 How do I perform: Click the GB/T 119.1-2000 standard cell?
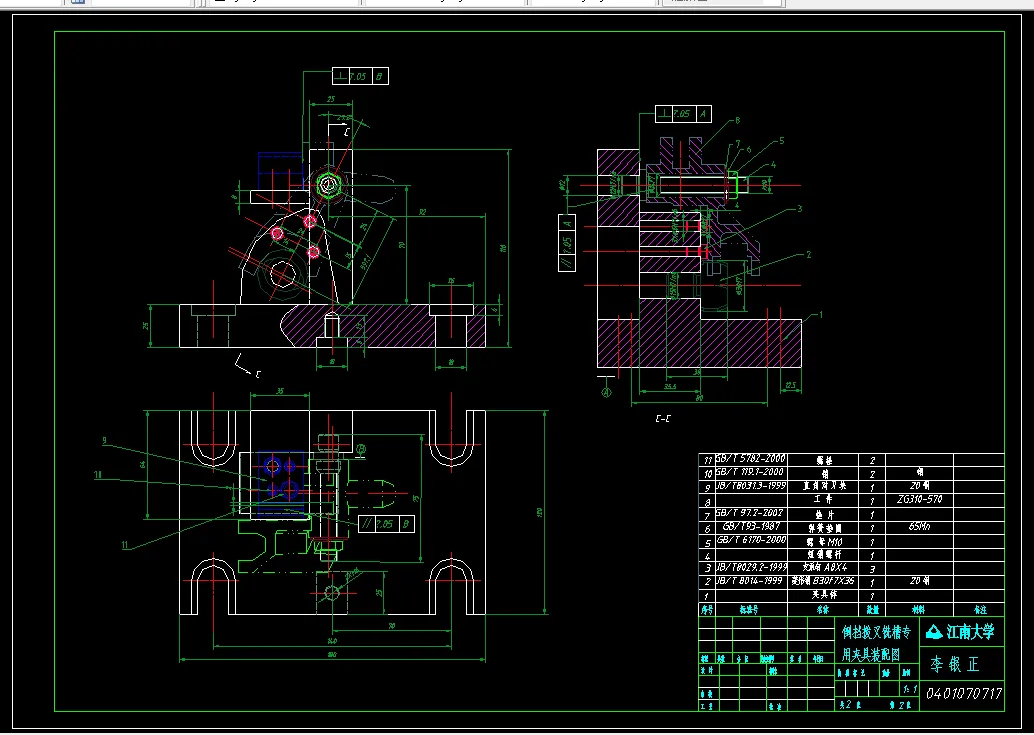click(750, 472)
